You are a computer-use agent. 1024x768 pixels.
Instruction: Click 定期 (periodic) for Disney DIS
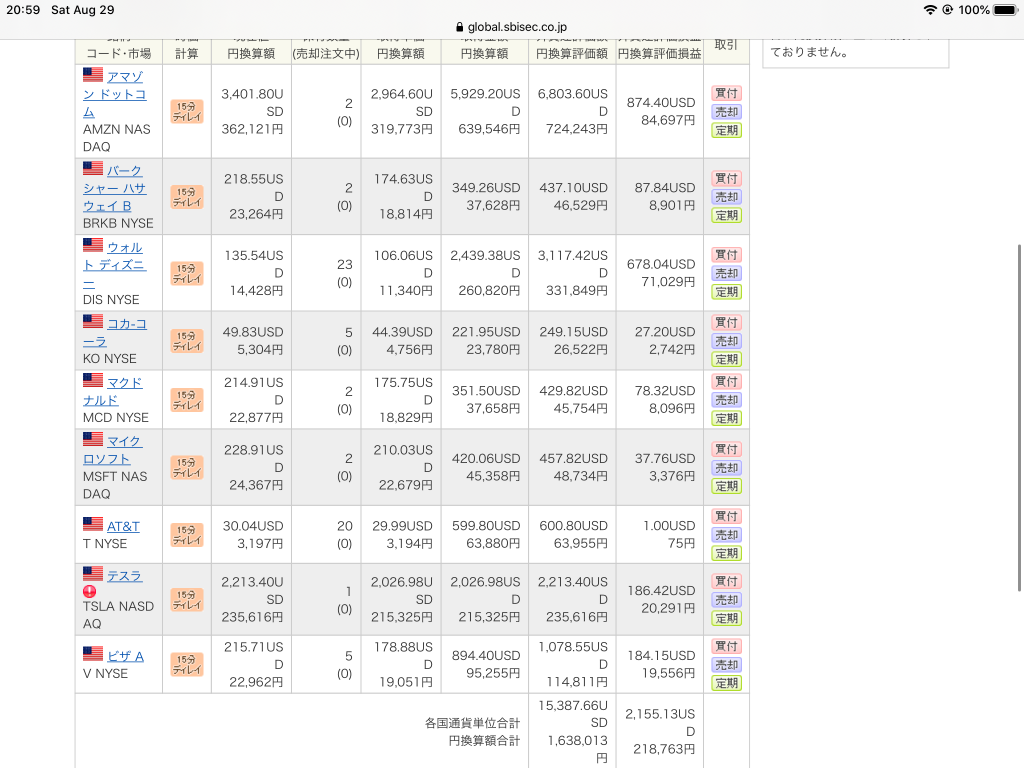(726, 292)
